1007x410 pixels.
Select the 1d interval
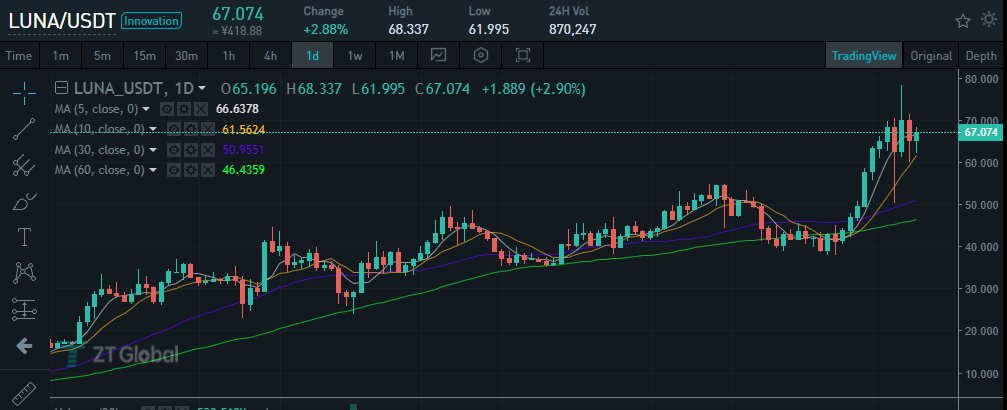(313, 56)
